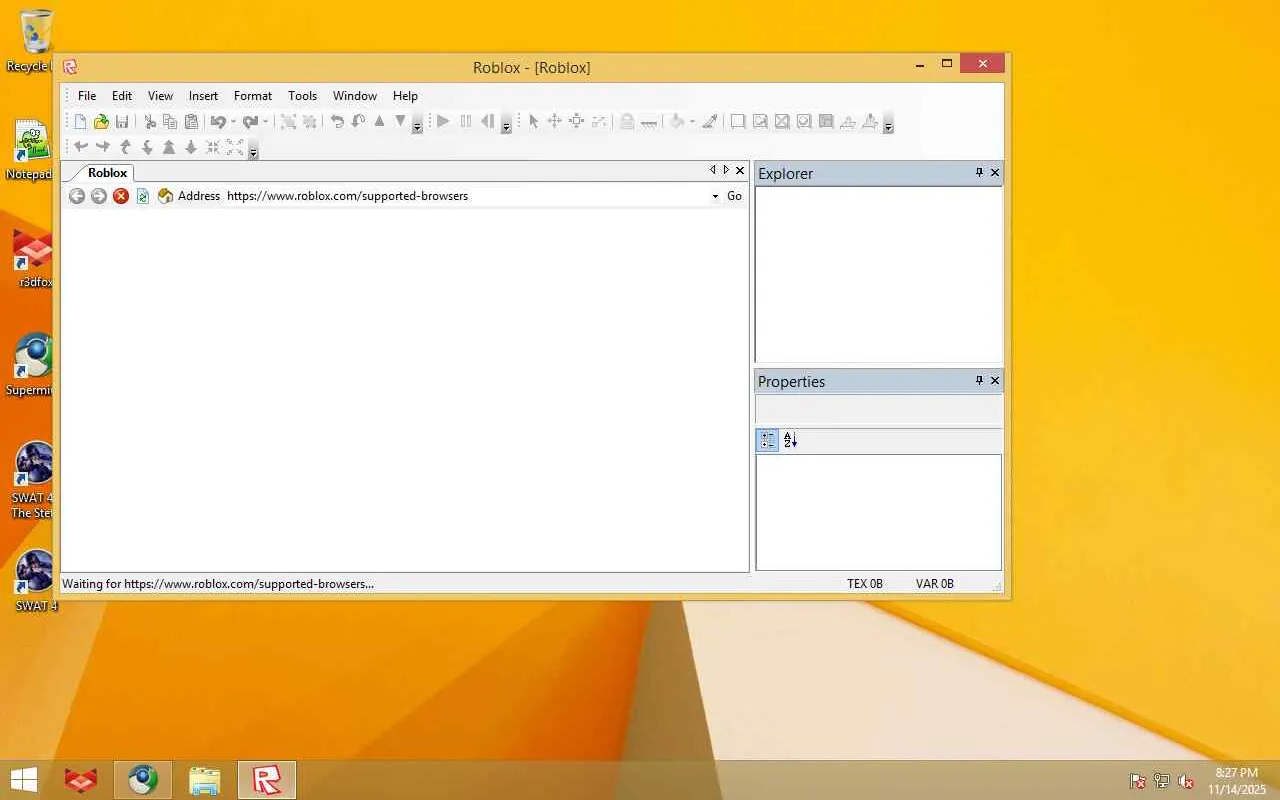Click the Paste clipboard icon
Screen dimensions: 1280x800
tap(191, 122)
